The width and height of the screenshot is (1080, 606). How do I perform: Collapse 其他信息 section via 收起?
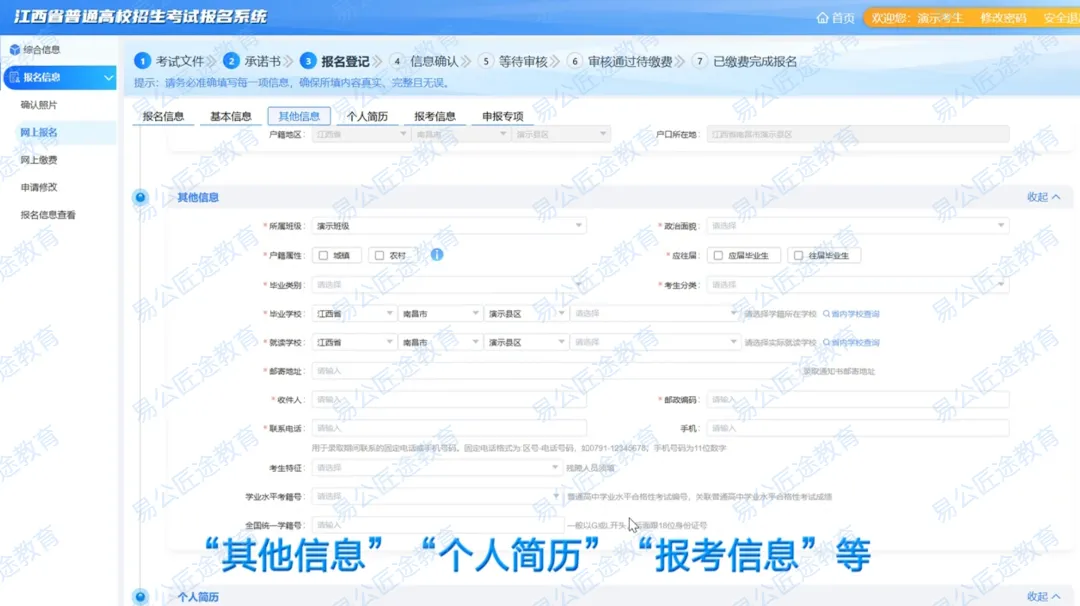coord(1043,197)
